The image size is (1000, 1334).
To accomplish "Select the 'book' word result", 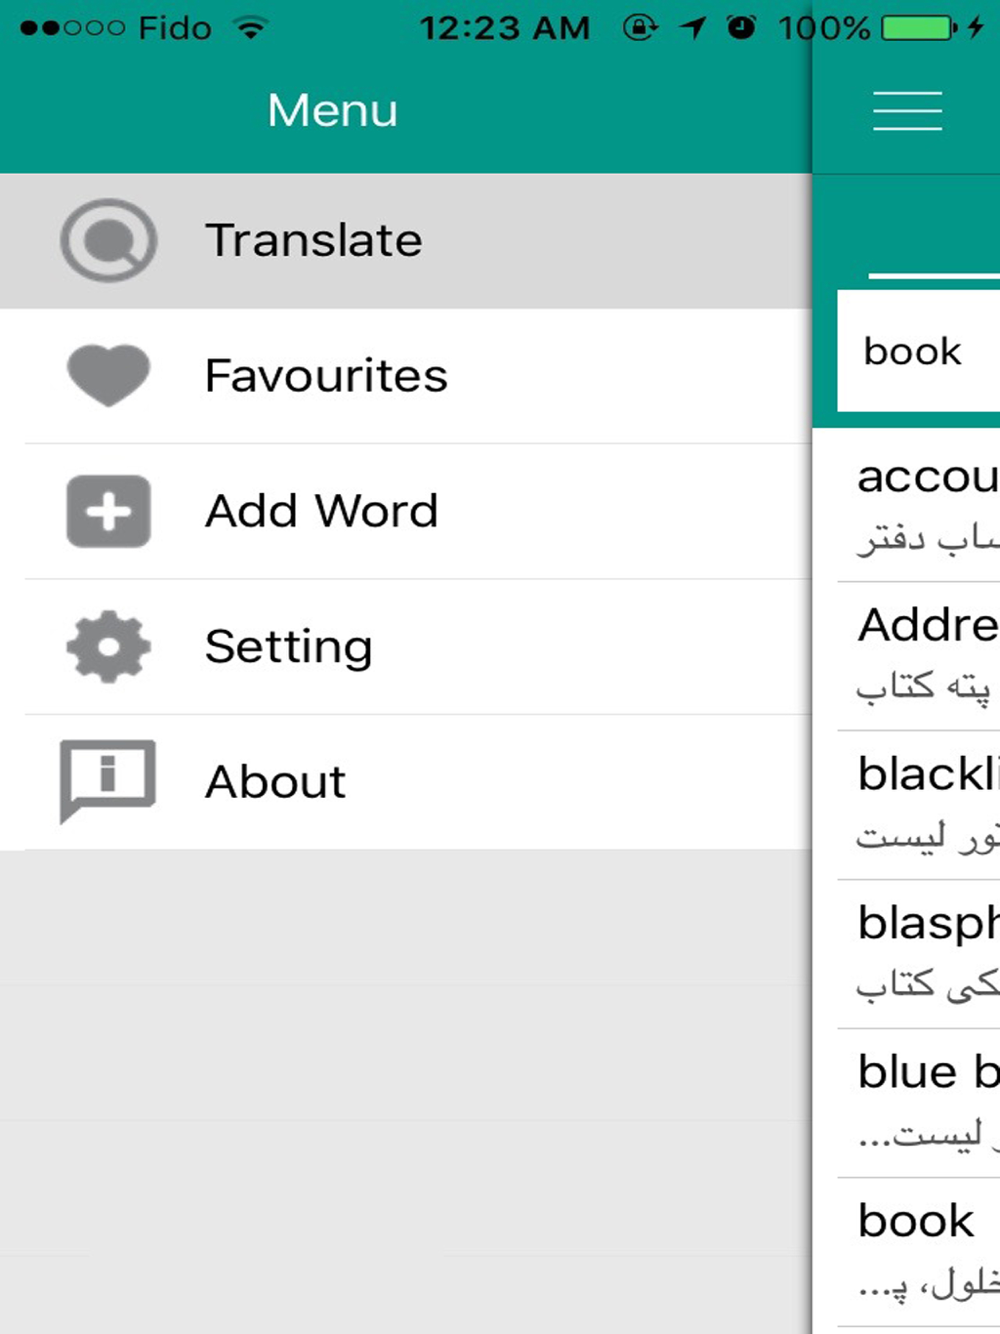I will pyautogui.click(x=918, y=1252).
